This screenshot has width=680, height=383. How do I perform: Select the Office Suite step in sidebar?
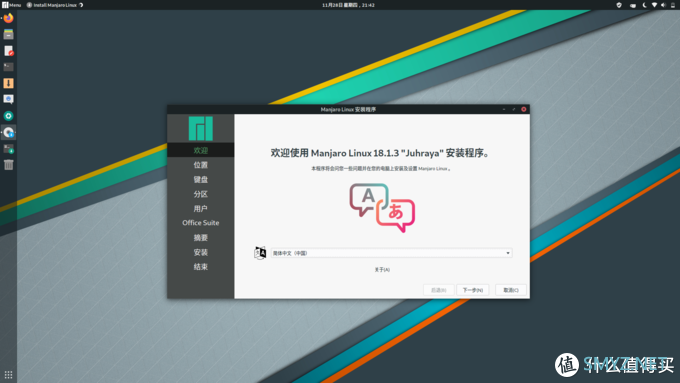point(200,223)
